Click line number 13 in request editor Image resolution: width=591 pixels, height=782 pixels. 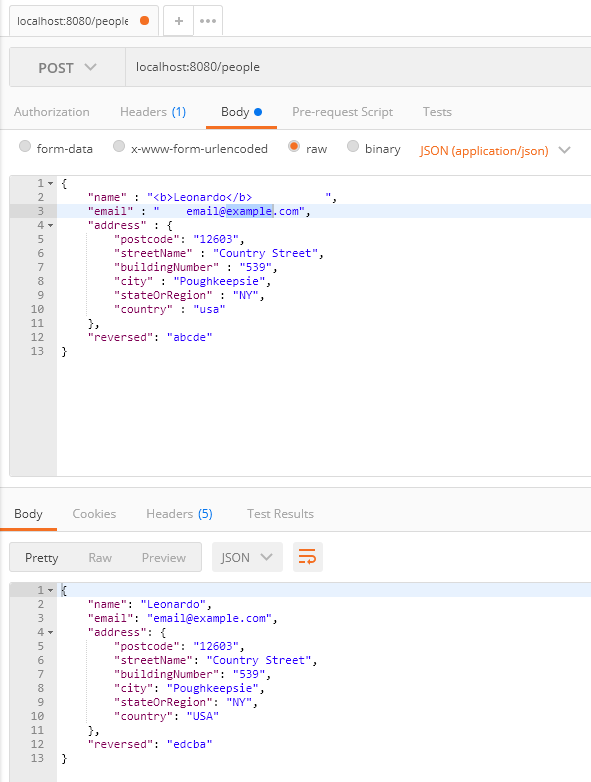point(37,351)
